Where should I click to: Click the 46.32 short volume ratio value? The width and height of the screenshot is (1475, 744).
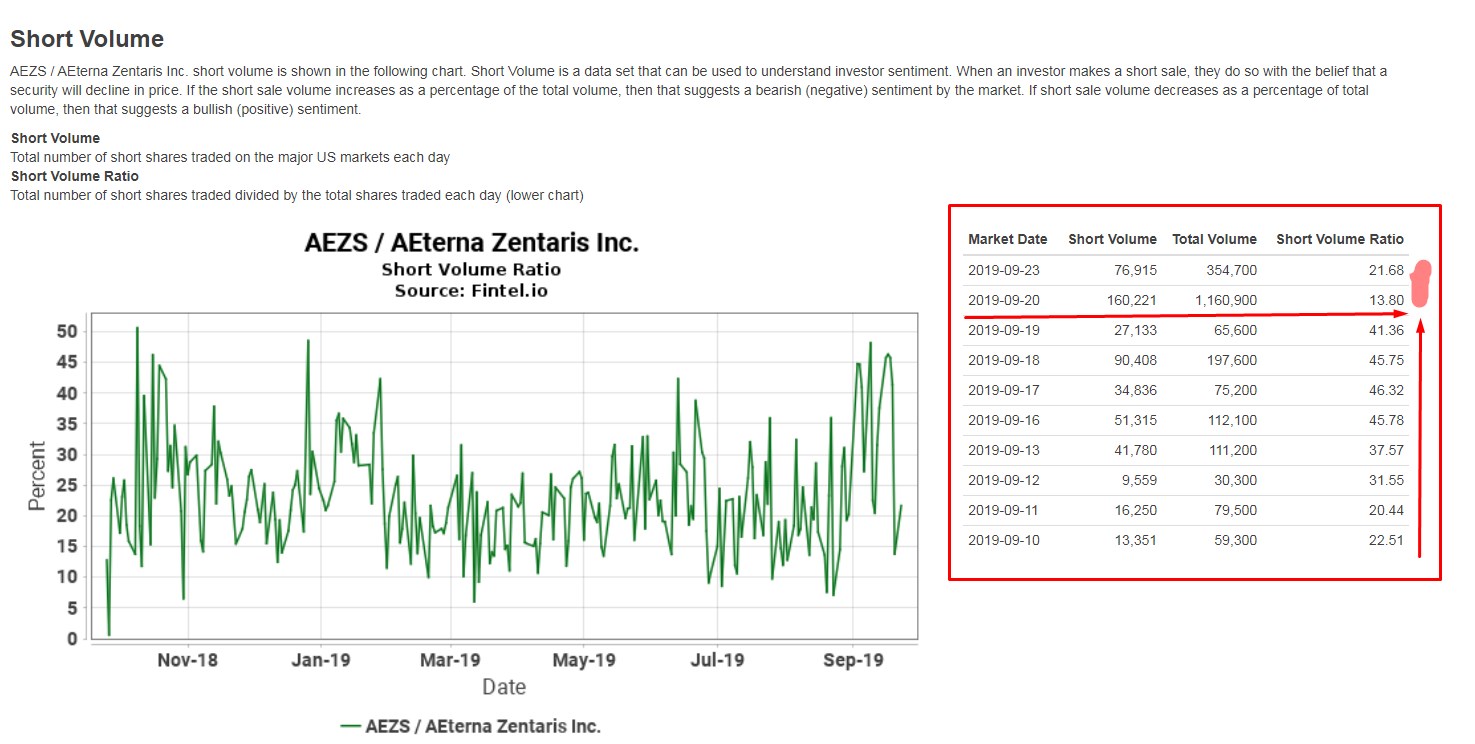point(1386,390)
